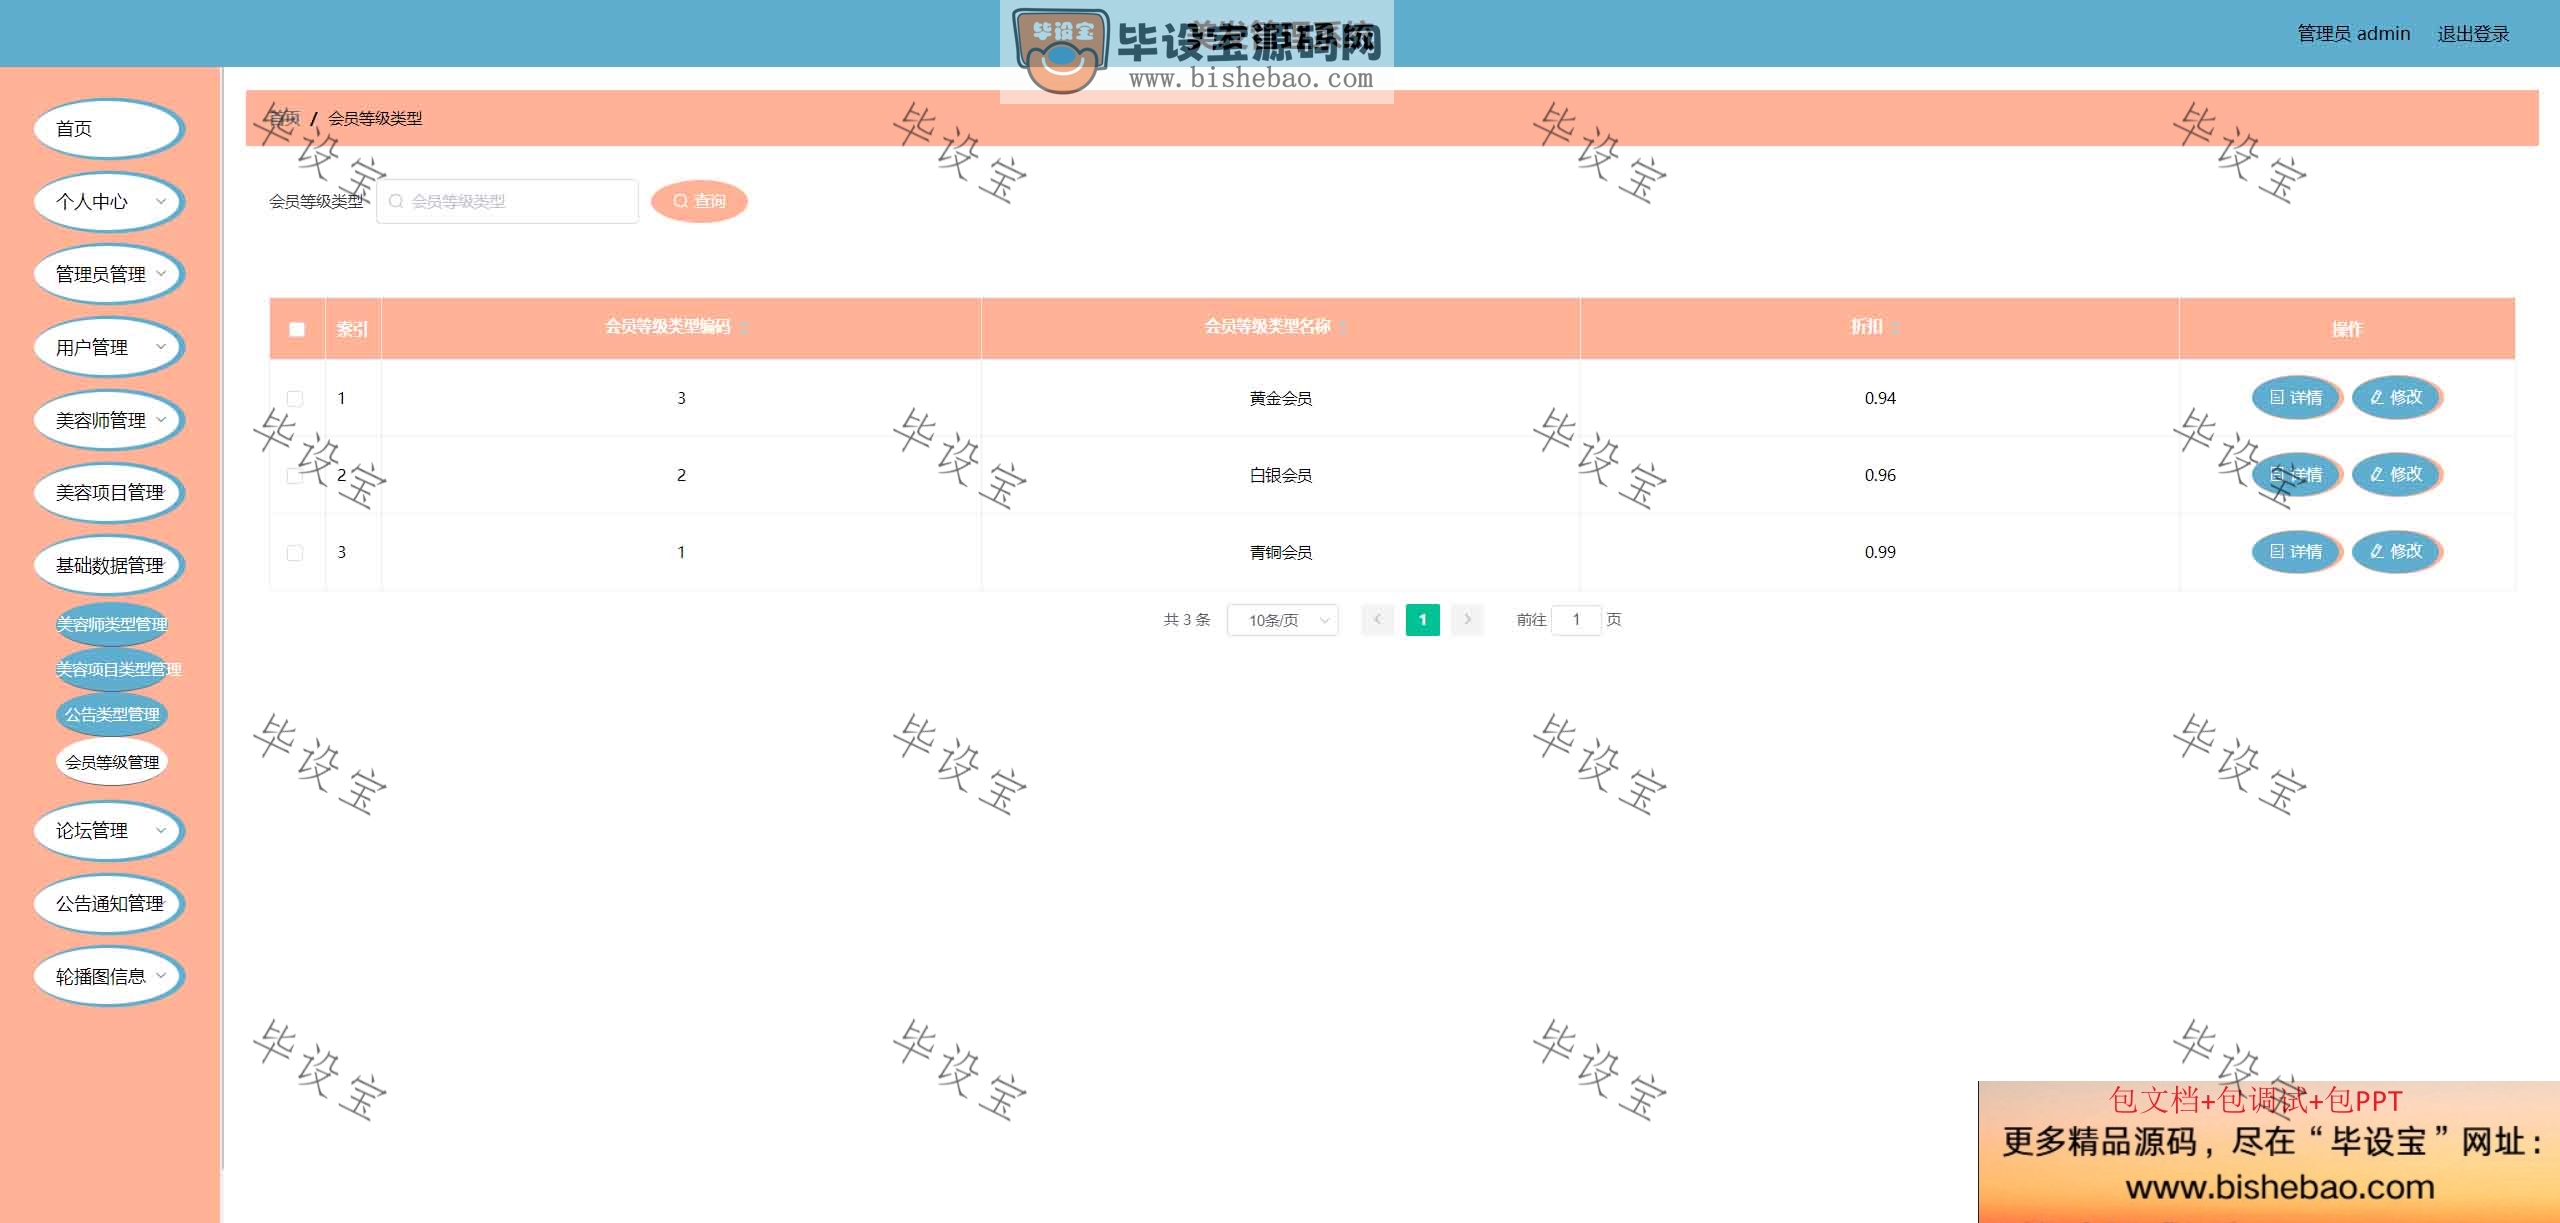
Task: Click 修改 for 白银会员
Action: point(2397,474)
